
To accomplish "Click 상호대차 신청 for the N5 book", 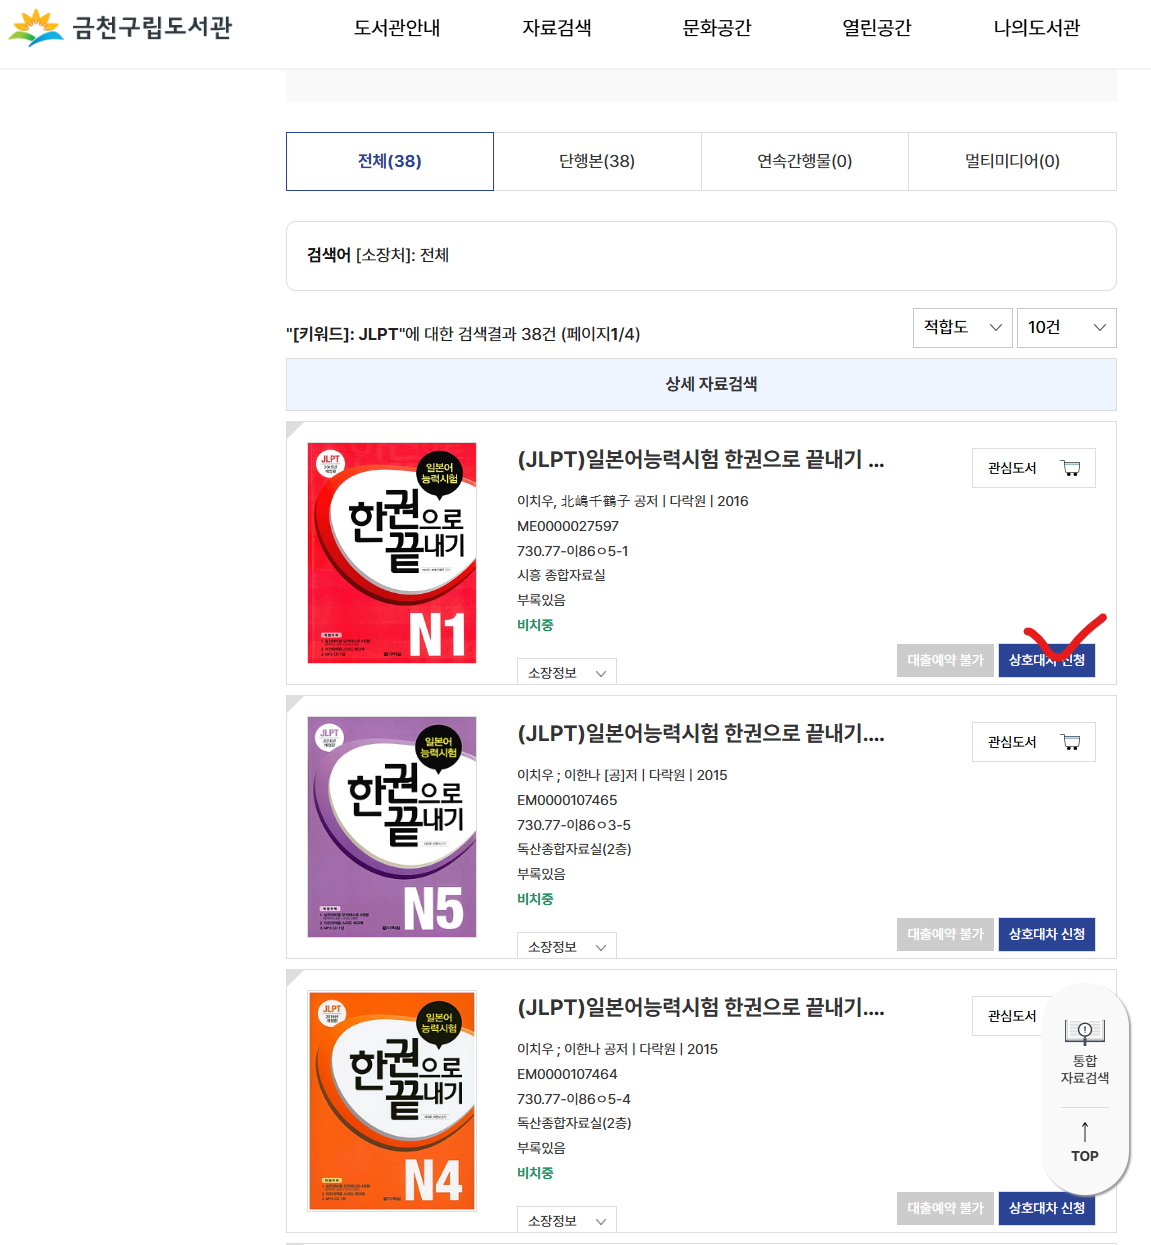I will (1047, 934).
